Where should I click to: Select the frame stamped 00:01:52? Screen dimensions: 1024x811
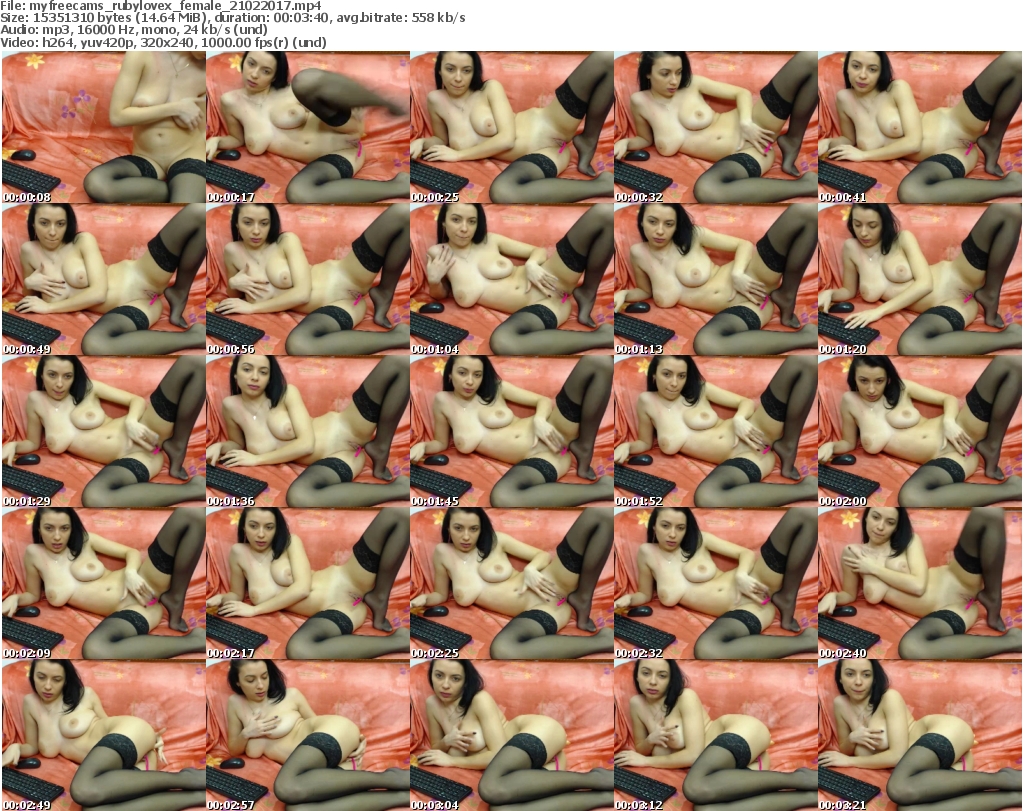coord(715,432)
